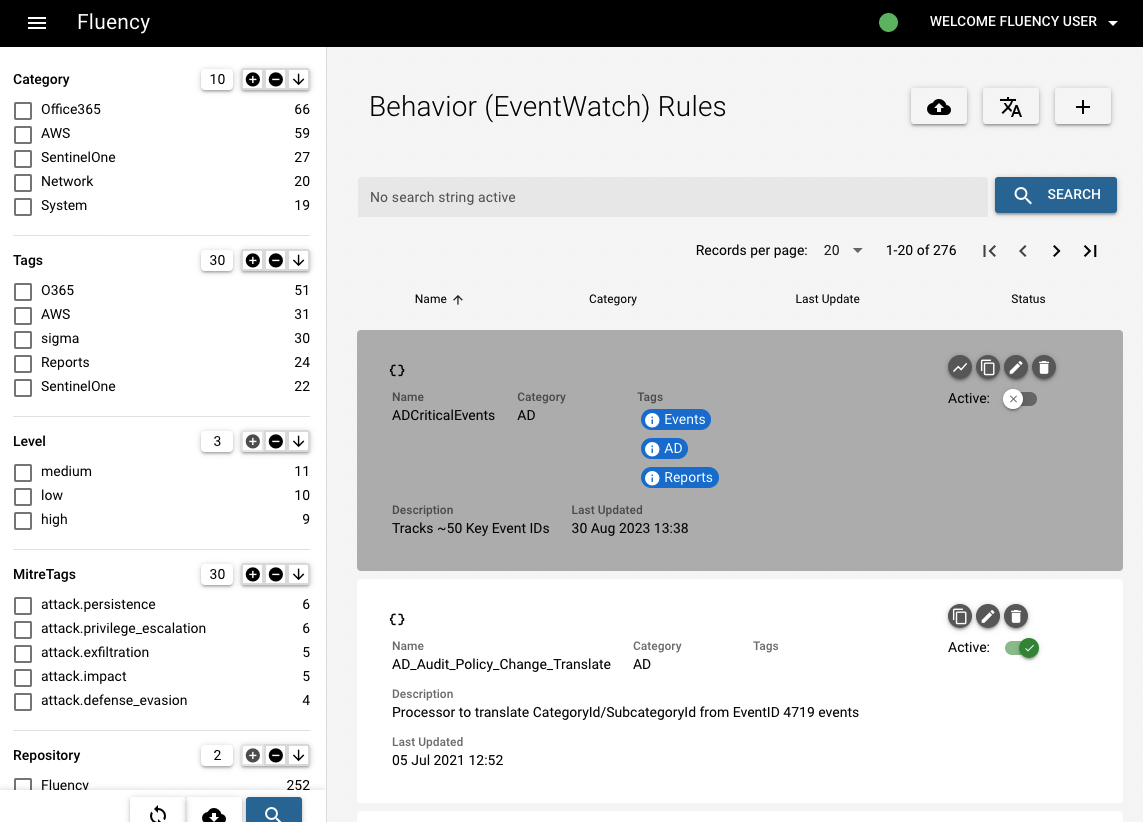Click the '1-20 of 276' pagination text

pos(921,251)
